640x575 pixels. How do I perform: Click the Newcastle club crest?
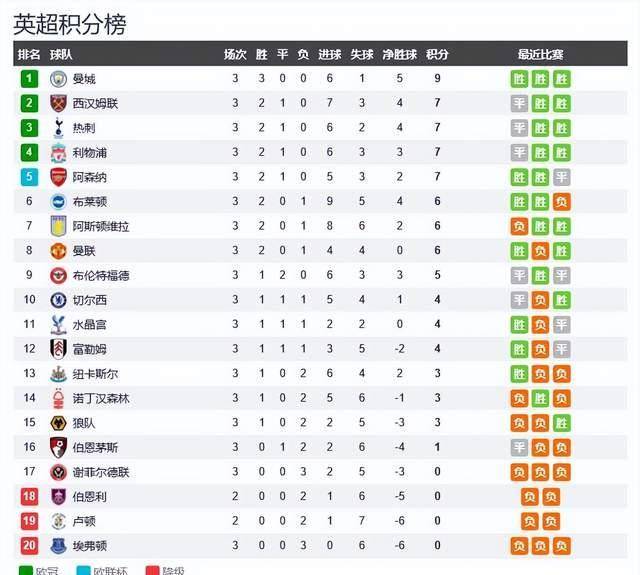point(58,374)
